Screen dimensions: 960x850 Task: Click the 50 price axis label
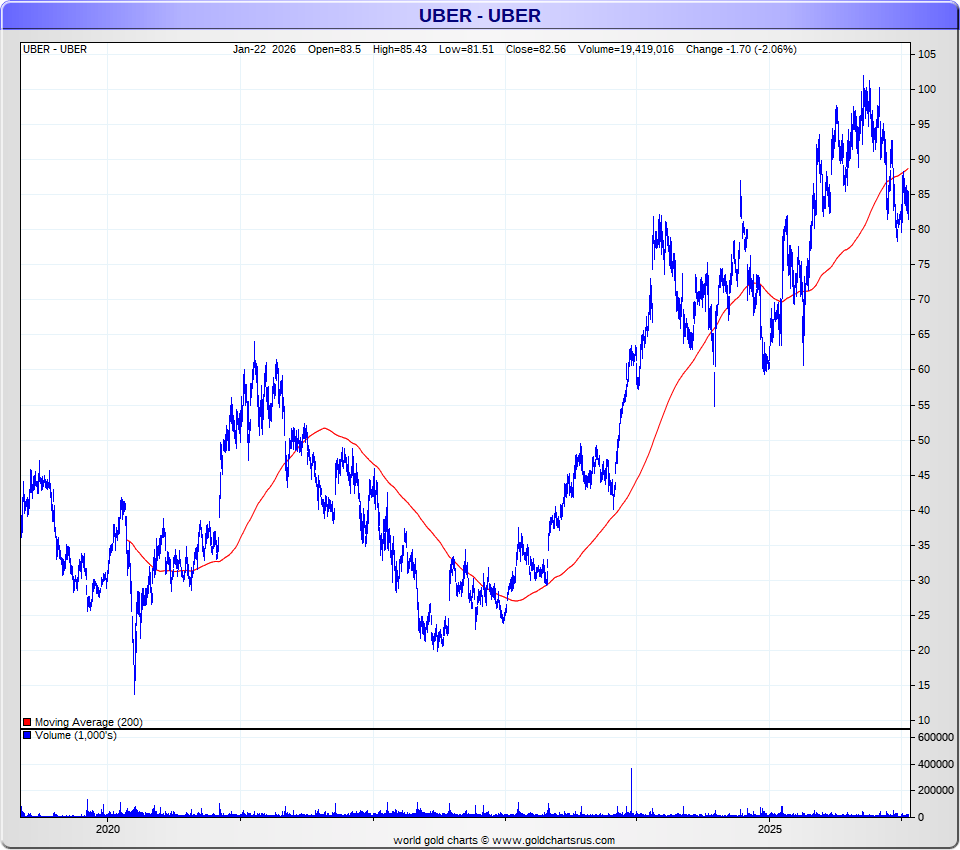coord(924,440)
